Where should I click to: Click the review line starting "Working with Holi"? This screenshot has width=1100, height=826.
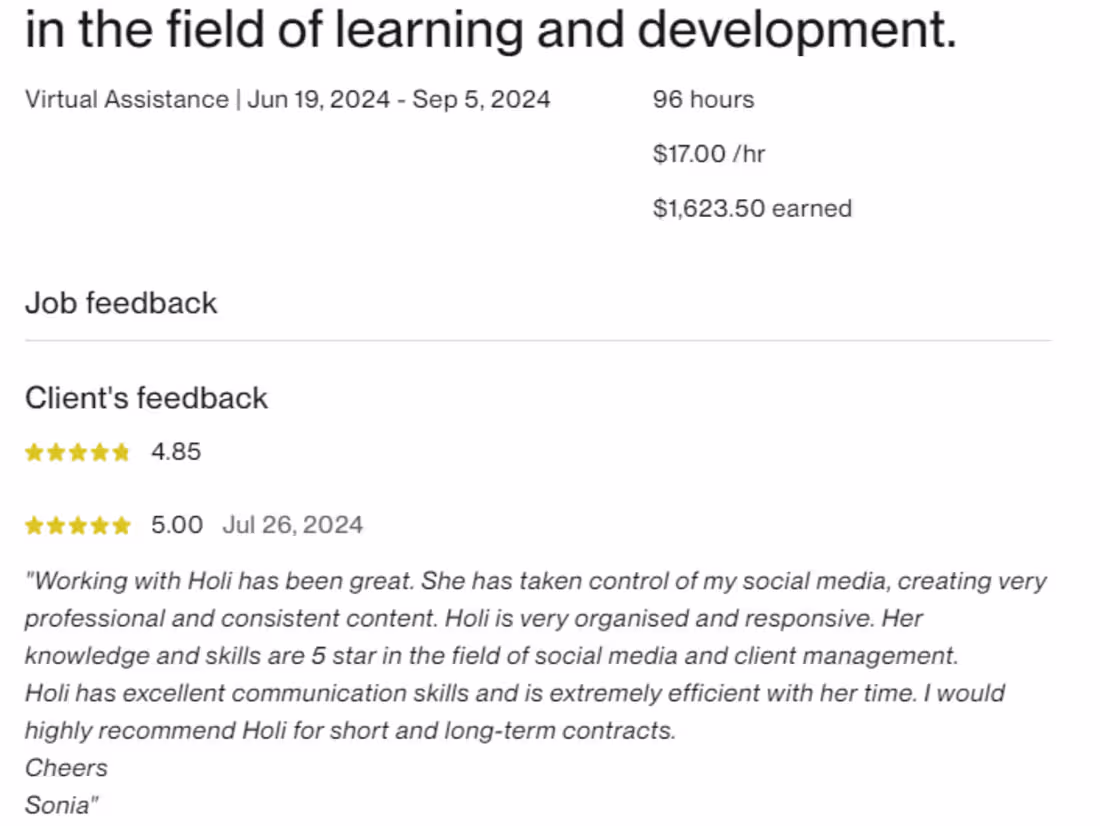(x=535, y=581)
